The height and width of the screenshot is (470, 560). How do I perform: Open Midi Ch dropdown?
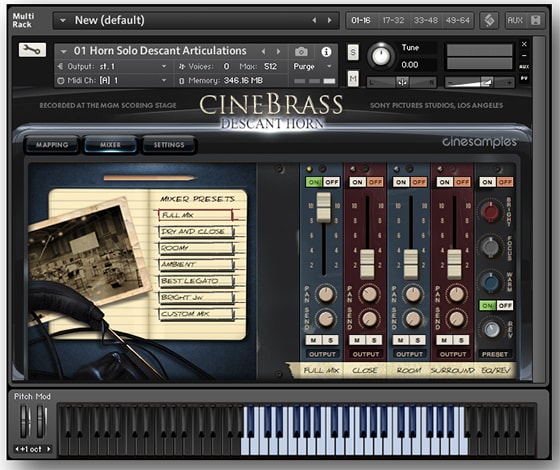tap(164, 80)
